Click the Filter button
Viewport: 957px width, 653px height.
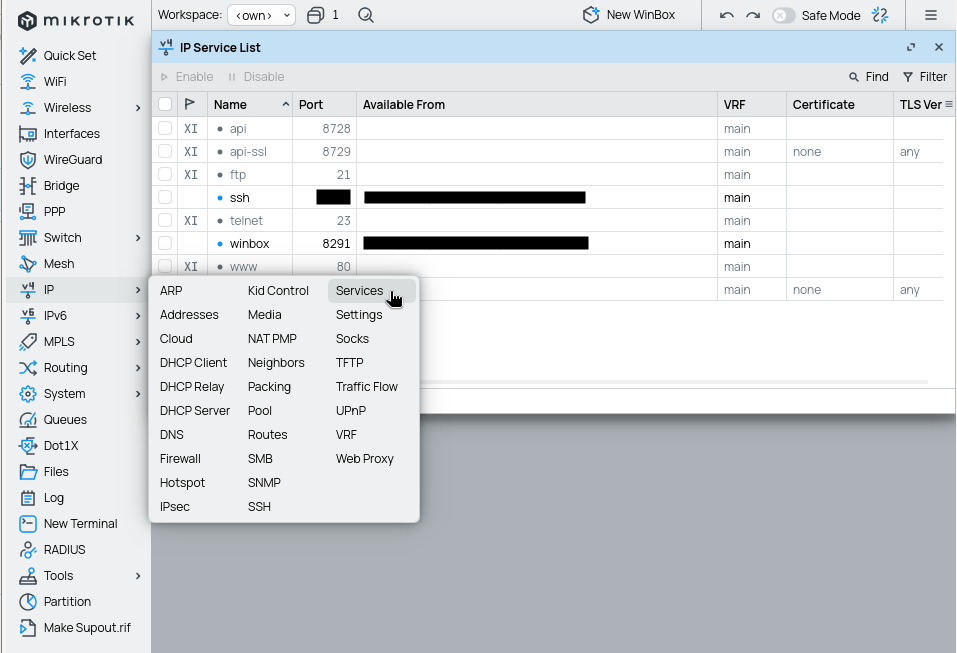pos(925,77)
